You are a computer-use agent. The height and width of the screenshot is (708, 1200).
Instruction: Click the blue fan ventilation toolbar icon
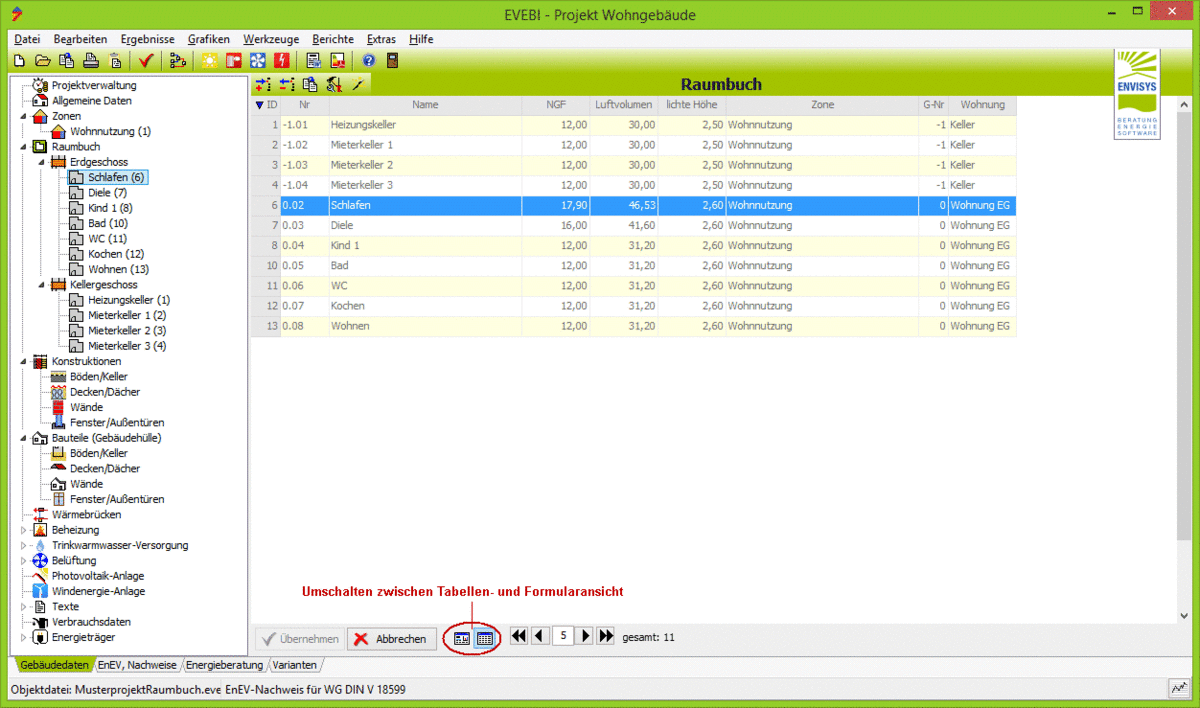257,60
